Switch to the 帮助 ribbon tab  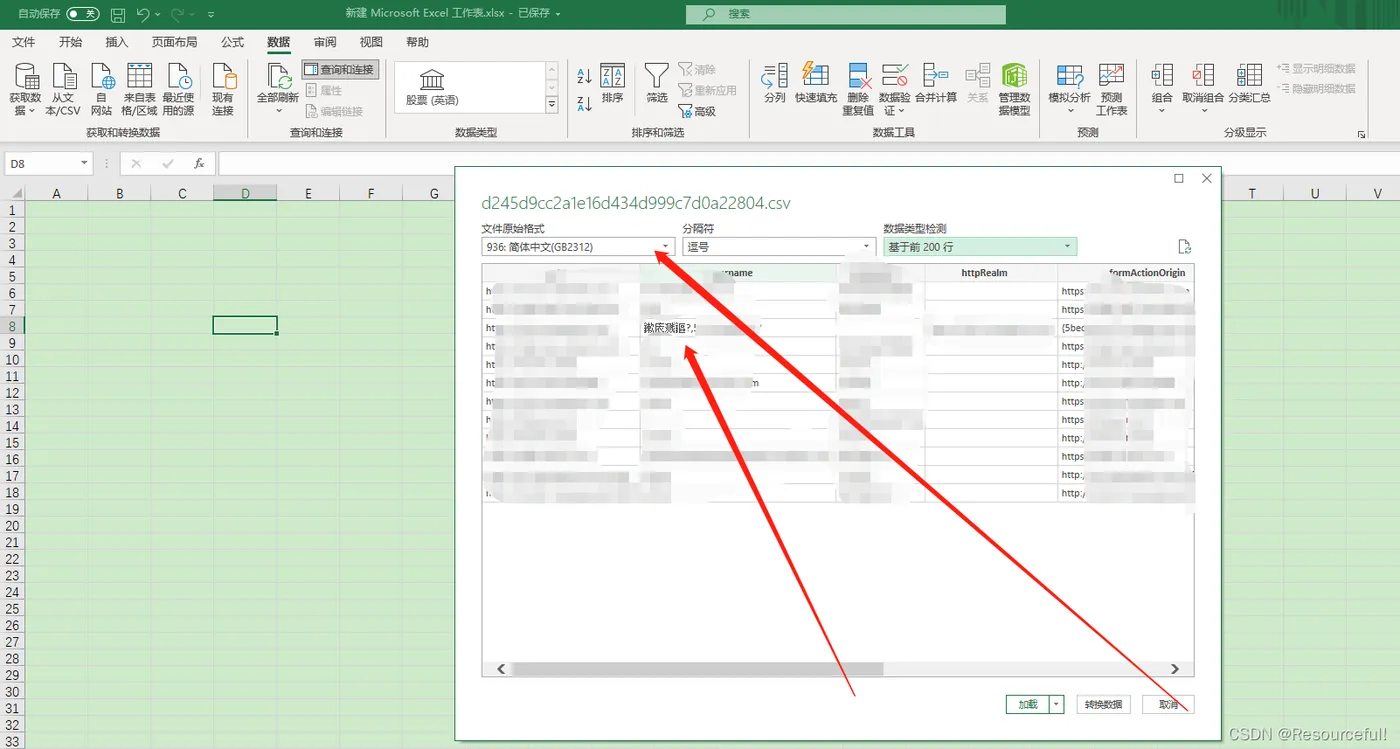point(417,42)
